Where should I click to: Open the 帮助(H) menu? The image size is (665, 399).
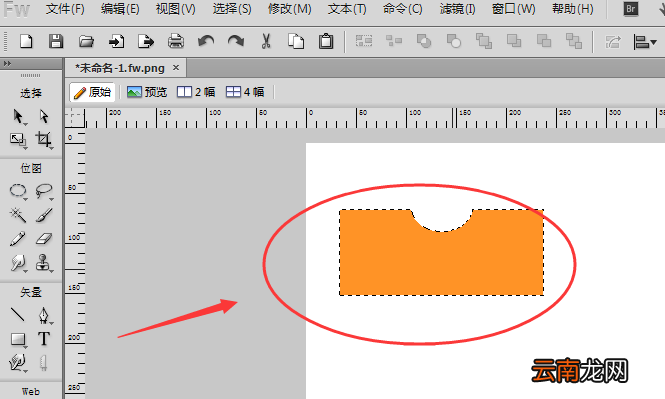click(x=573, y=9)
